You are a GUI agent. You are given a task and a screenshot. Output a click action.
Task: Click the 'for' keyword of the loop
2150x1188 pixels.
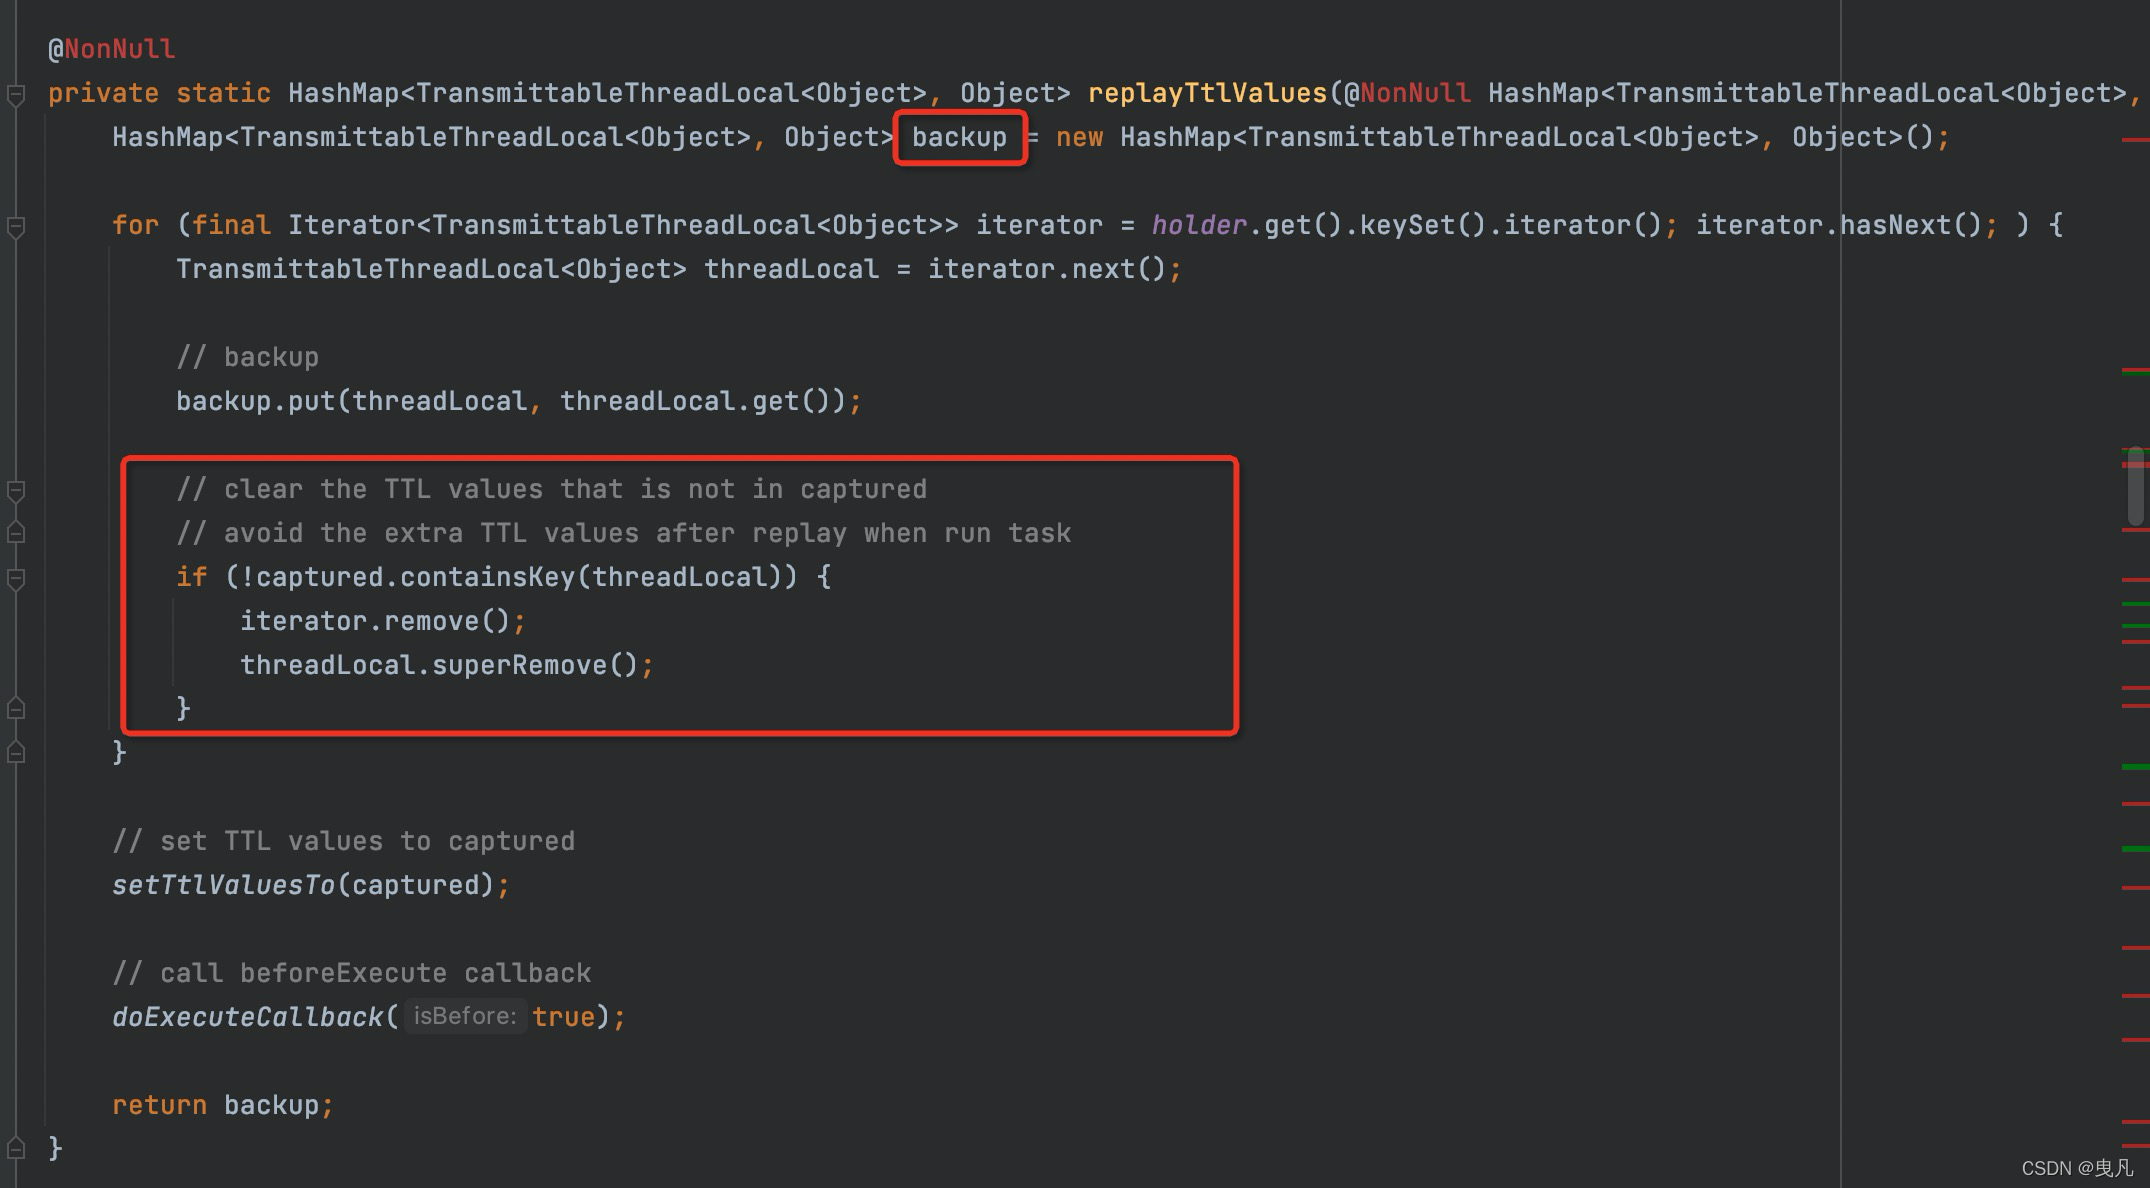coord(135,225)
